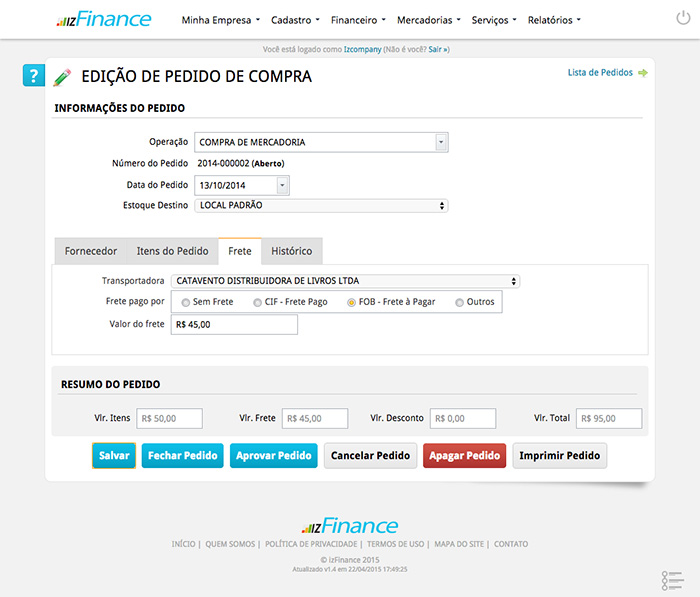Open the Financeiro menu
Image resolution: width=700 pixels, height=597 pixels.
pos(358,20)
